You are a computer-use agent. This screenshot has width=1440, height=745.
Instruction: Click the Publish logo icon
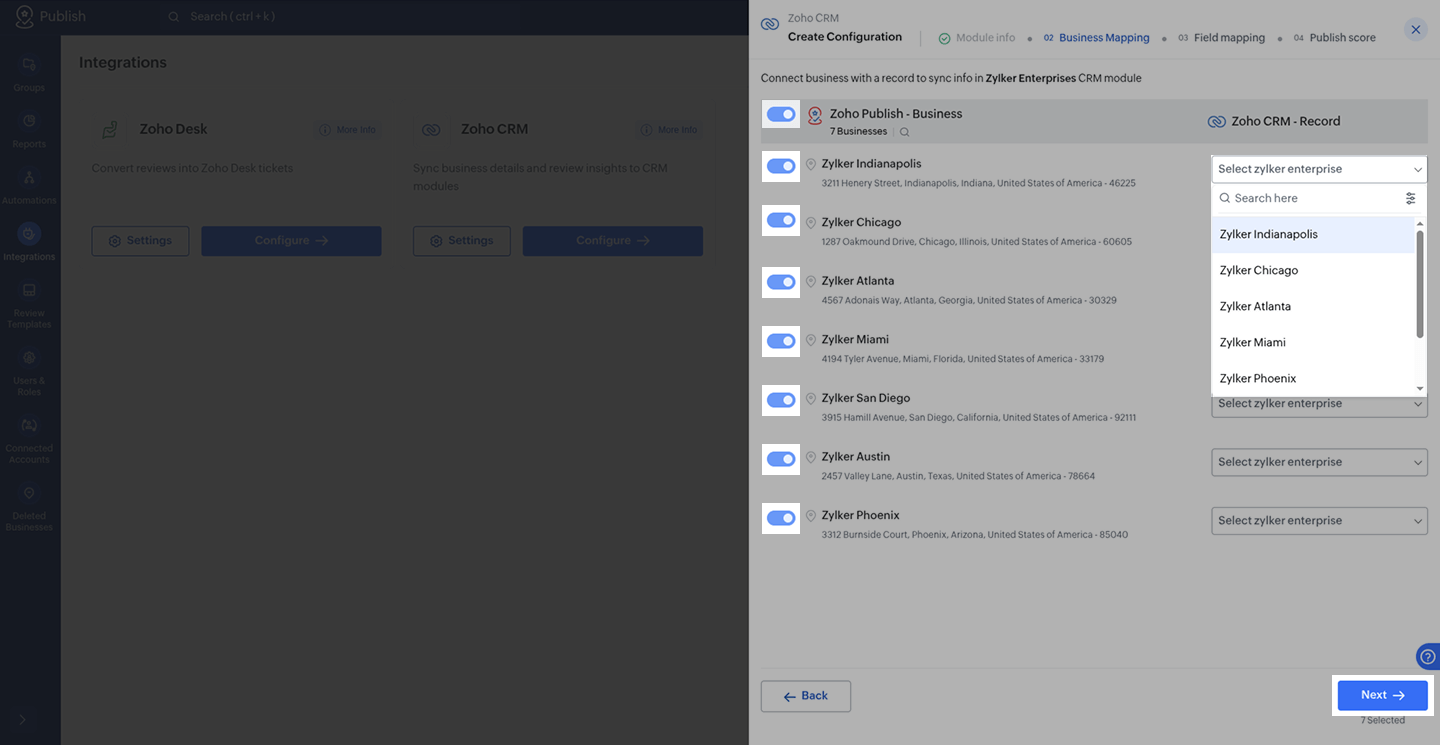[24, 16]
